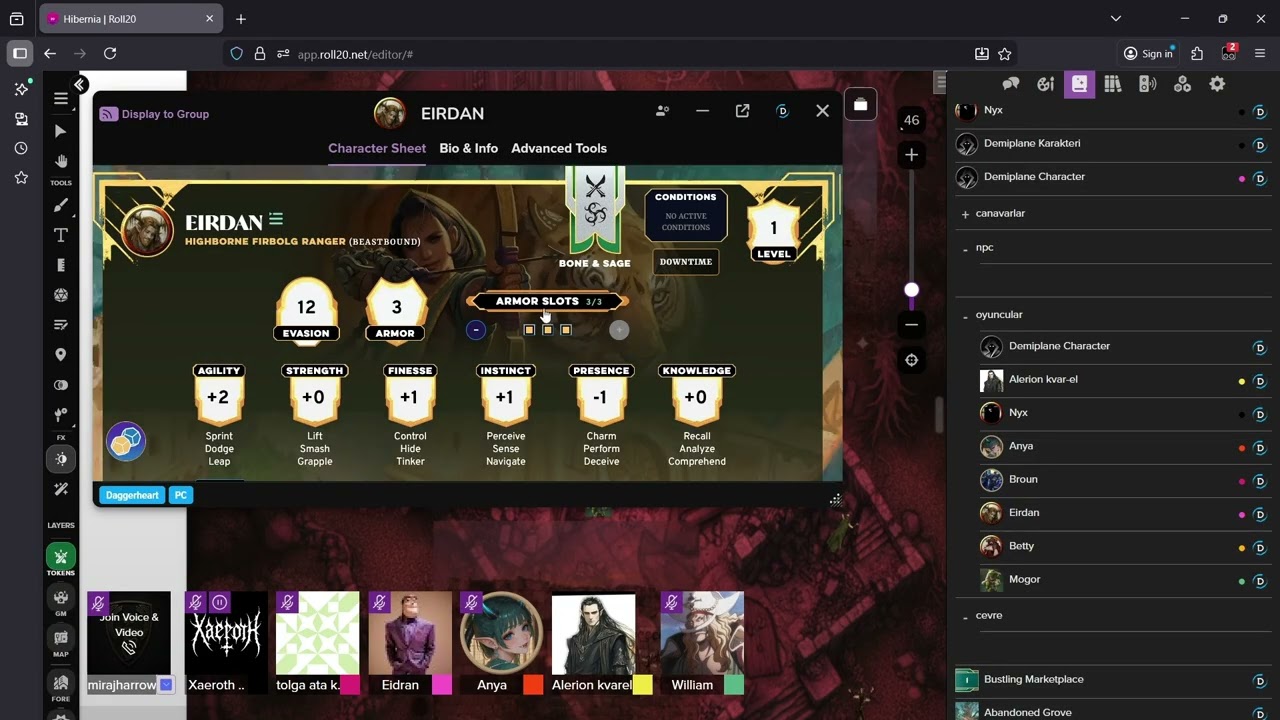
Task: Choose the Text tool
Action: (61, 235)
